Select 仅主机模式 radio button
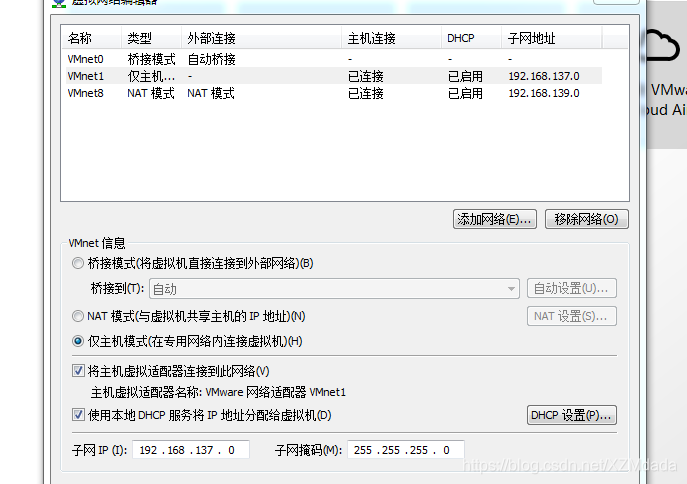The width and height of the screenshot is (687, 484). (x=78, y=341)
